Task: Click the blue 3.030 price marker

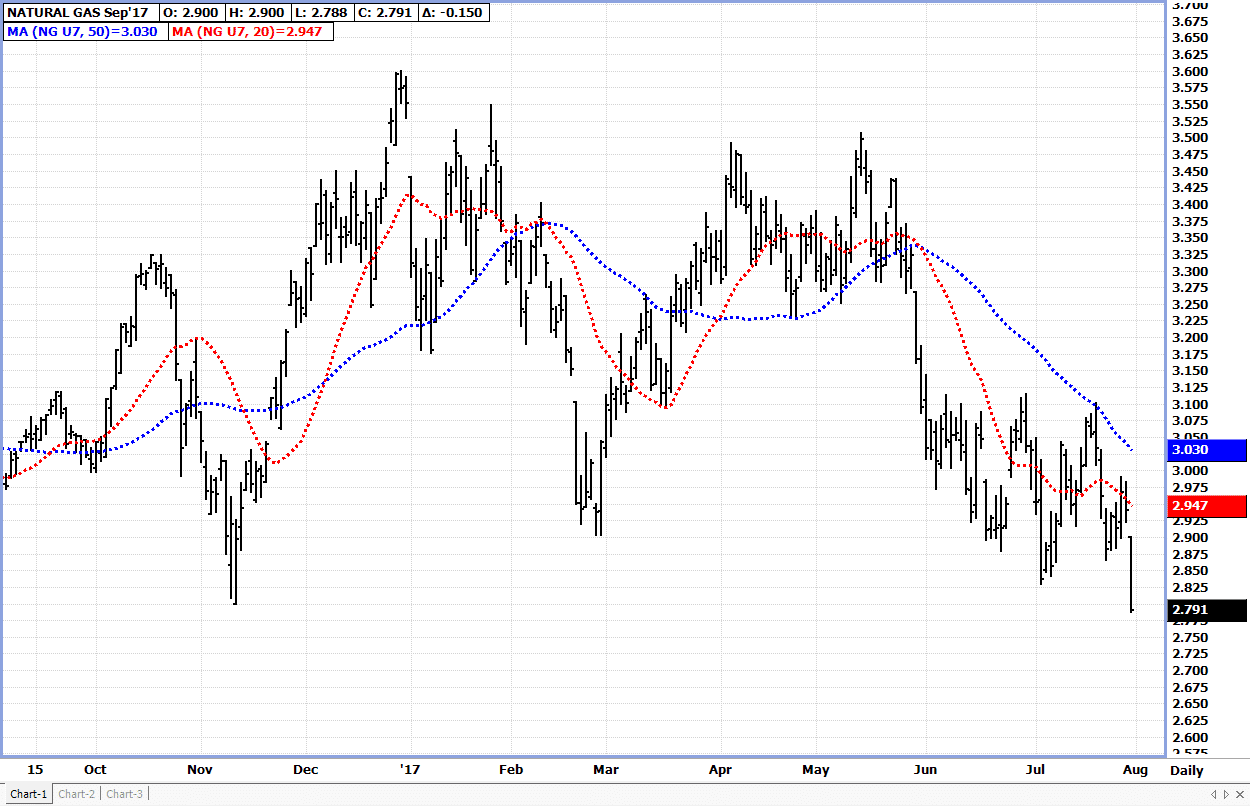Action: pos(1207,450)
